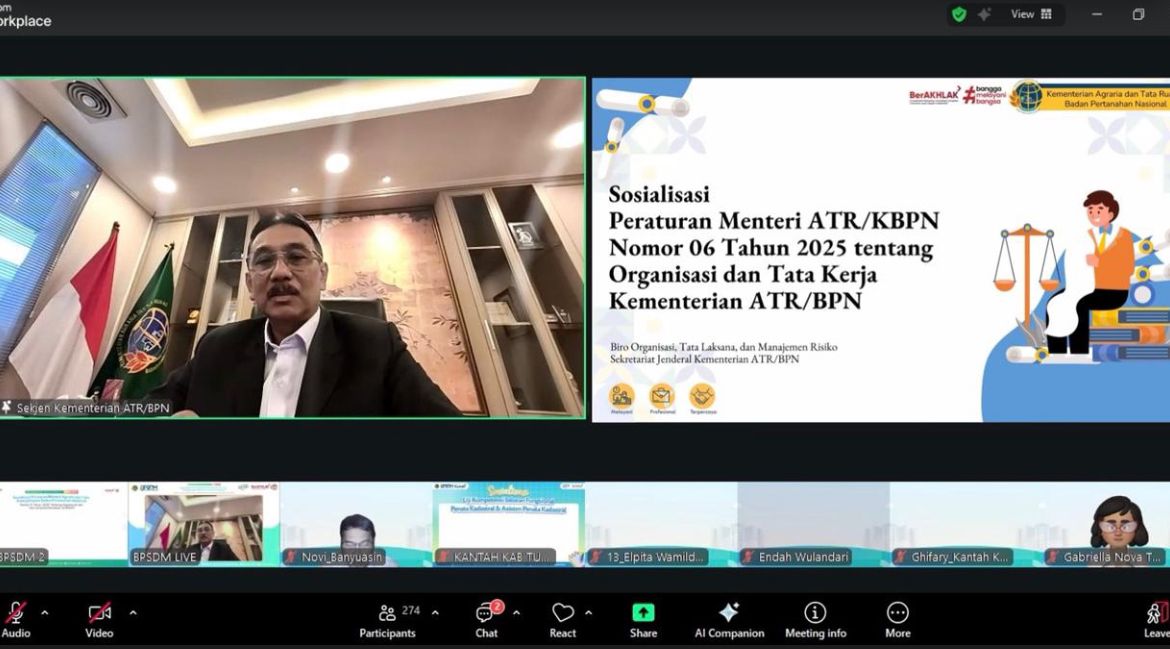Leave the meeting
Screen dimensions: 1170x649
pyautogui.click(x=1157, y=620)
